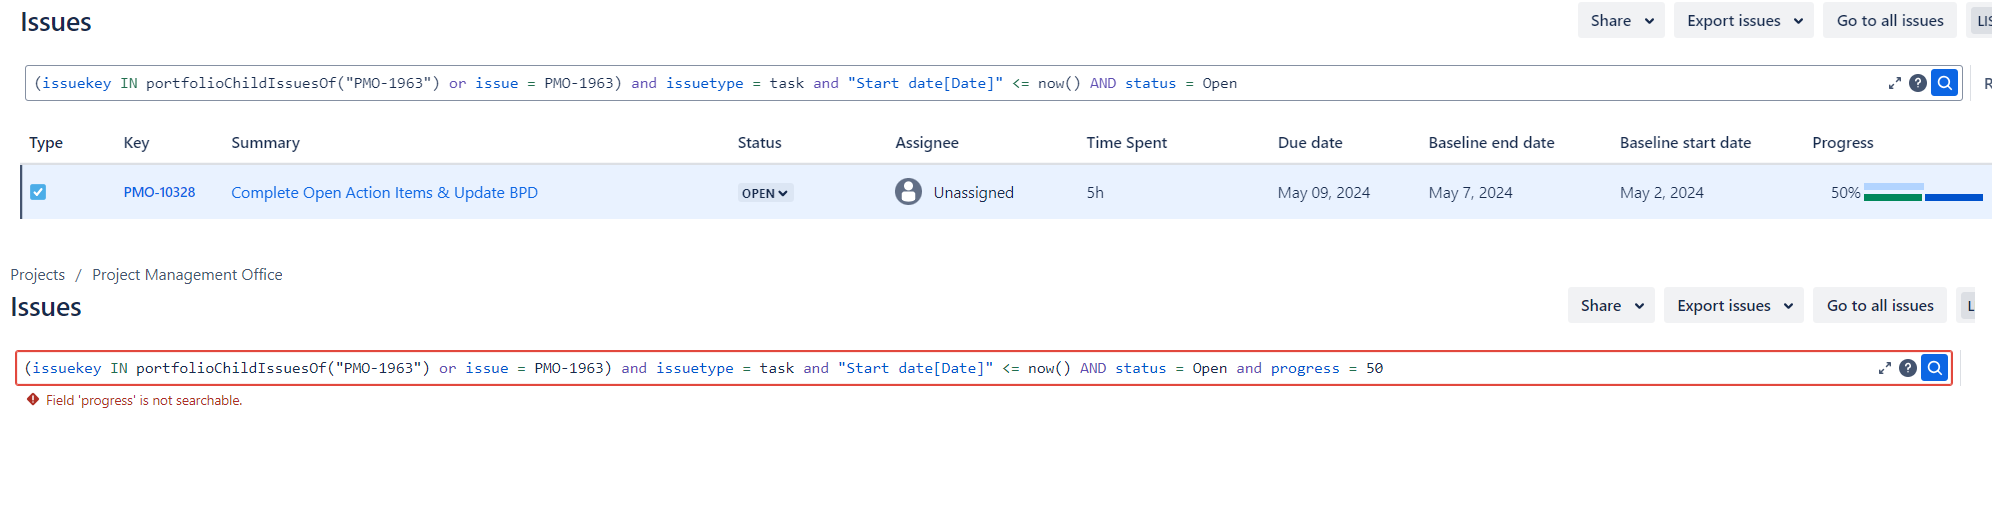The image size is (1992, 532).
Task: Click the Projects breadcrumb link
Action: point(38,274)
